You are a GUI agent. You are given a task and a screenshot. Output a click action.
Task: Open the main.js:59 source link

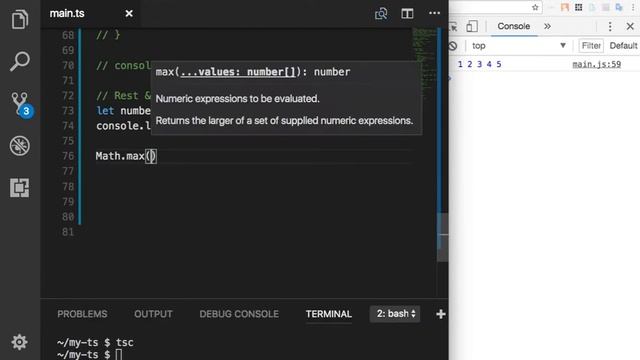coord(596,64)
